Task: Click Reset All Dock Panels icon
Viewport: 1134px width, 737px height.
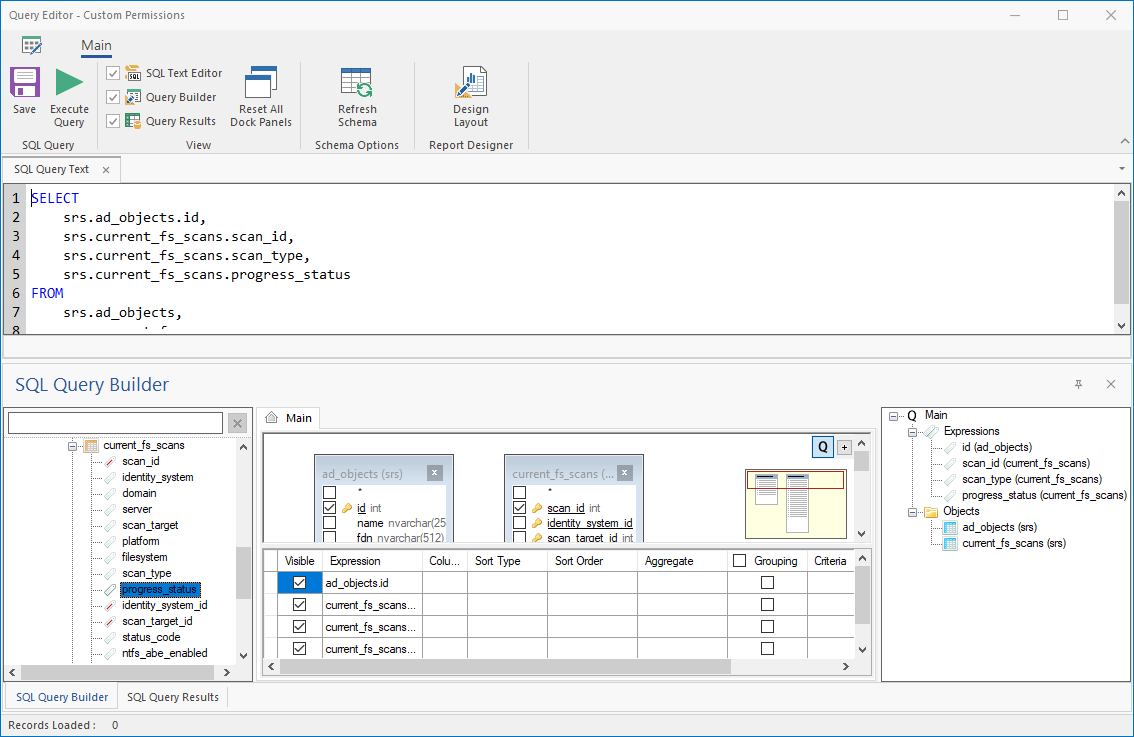Action: [x=261, y=84]
